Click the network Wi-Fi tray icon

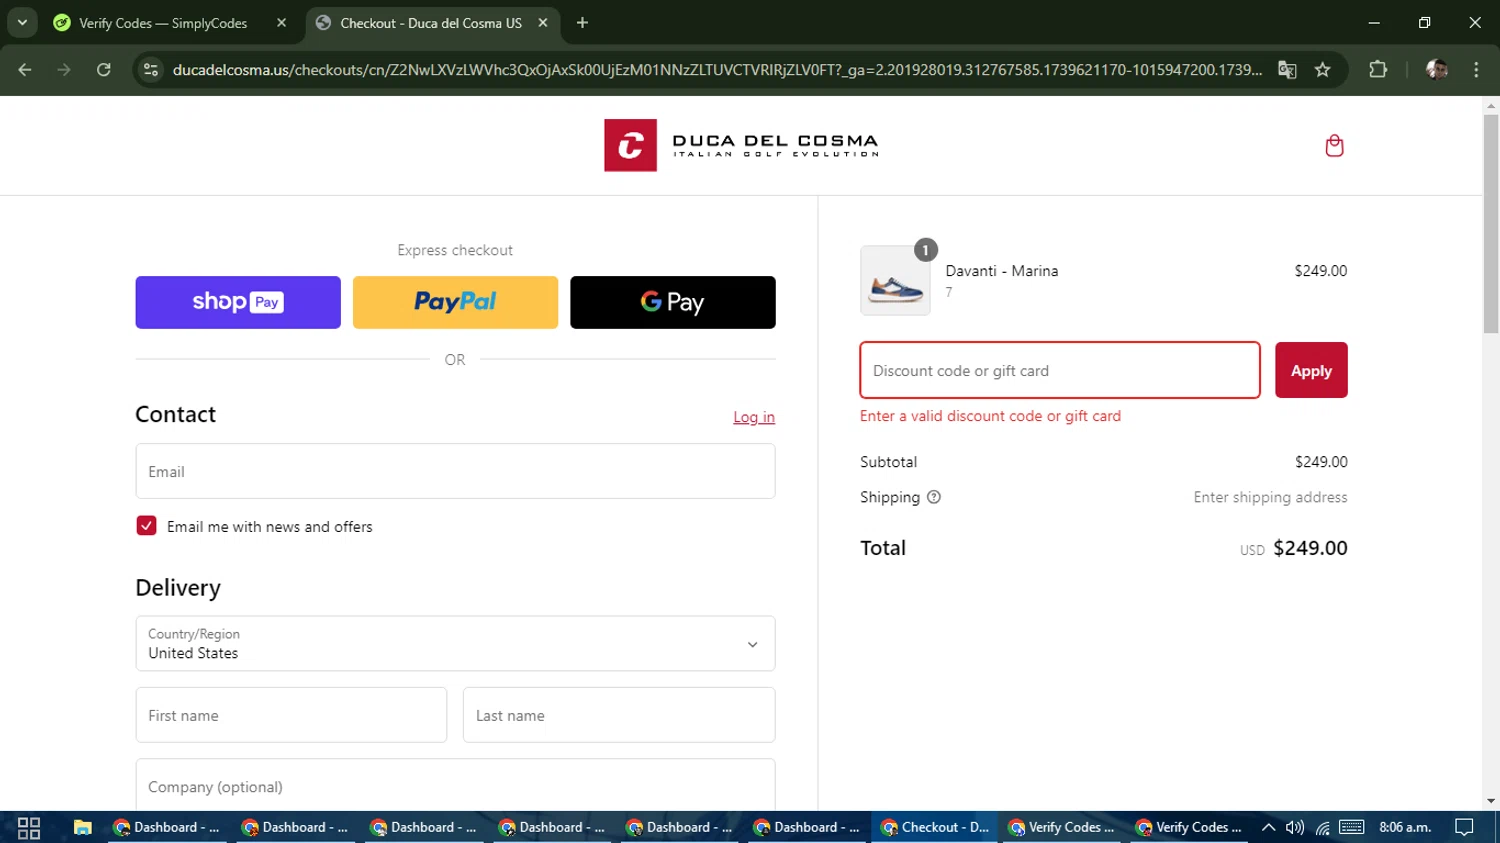(x=1323, y=827)
